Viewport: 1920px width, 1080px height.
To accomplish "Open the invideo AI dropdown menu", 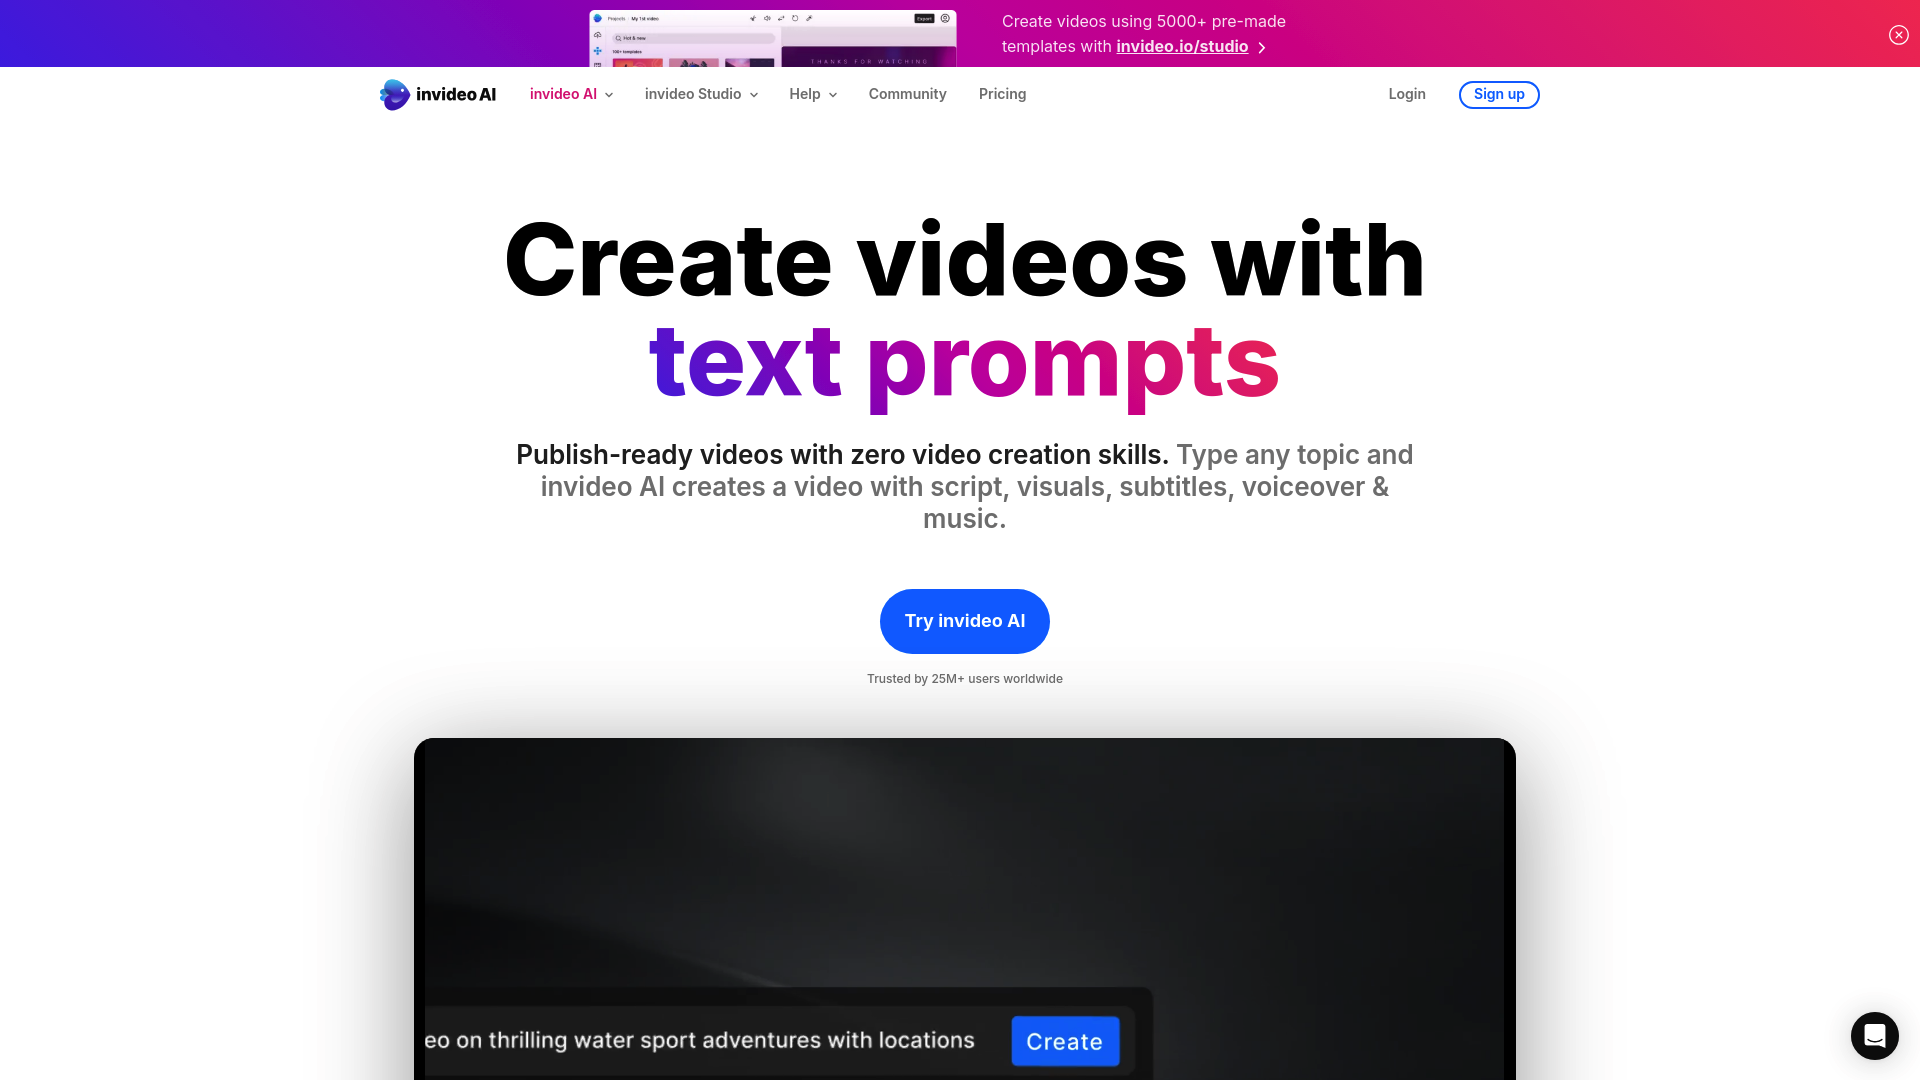I will point(571,94).
